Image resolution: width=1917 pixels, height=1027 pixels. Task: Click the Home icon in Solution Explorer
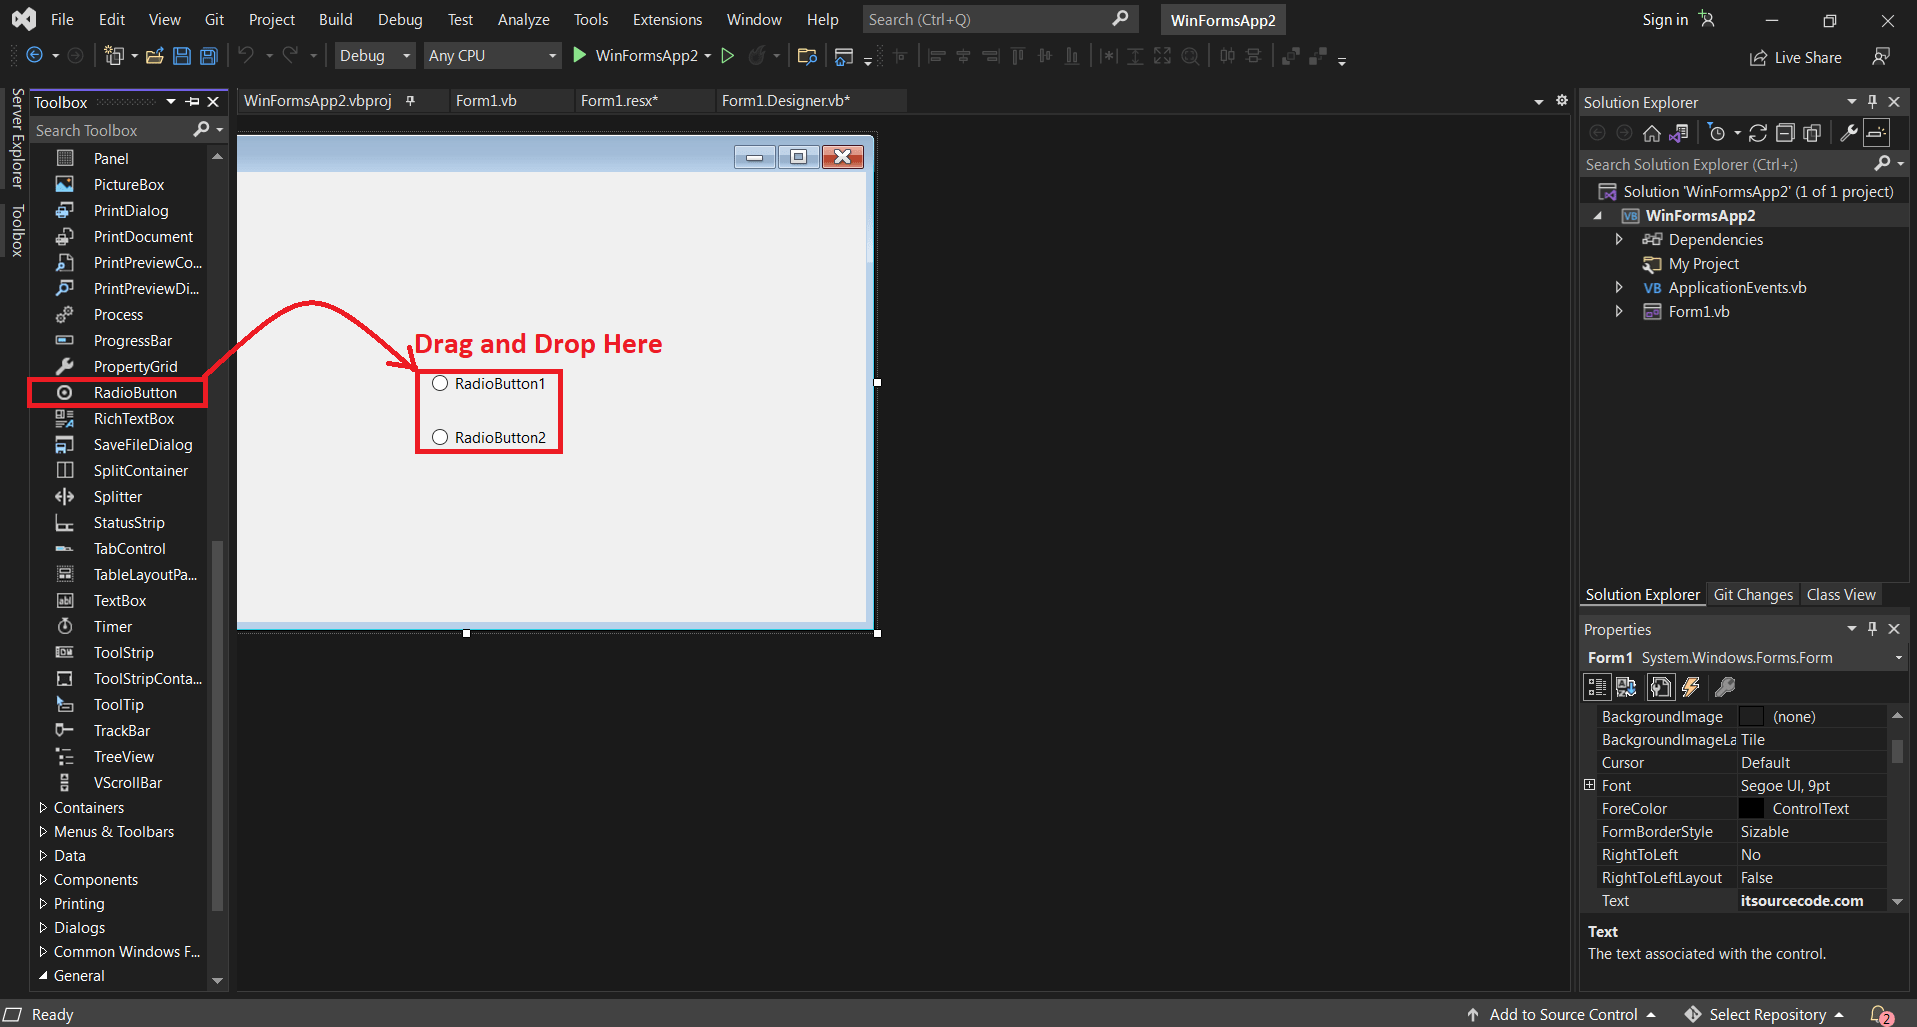[x=1652, y=132]
